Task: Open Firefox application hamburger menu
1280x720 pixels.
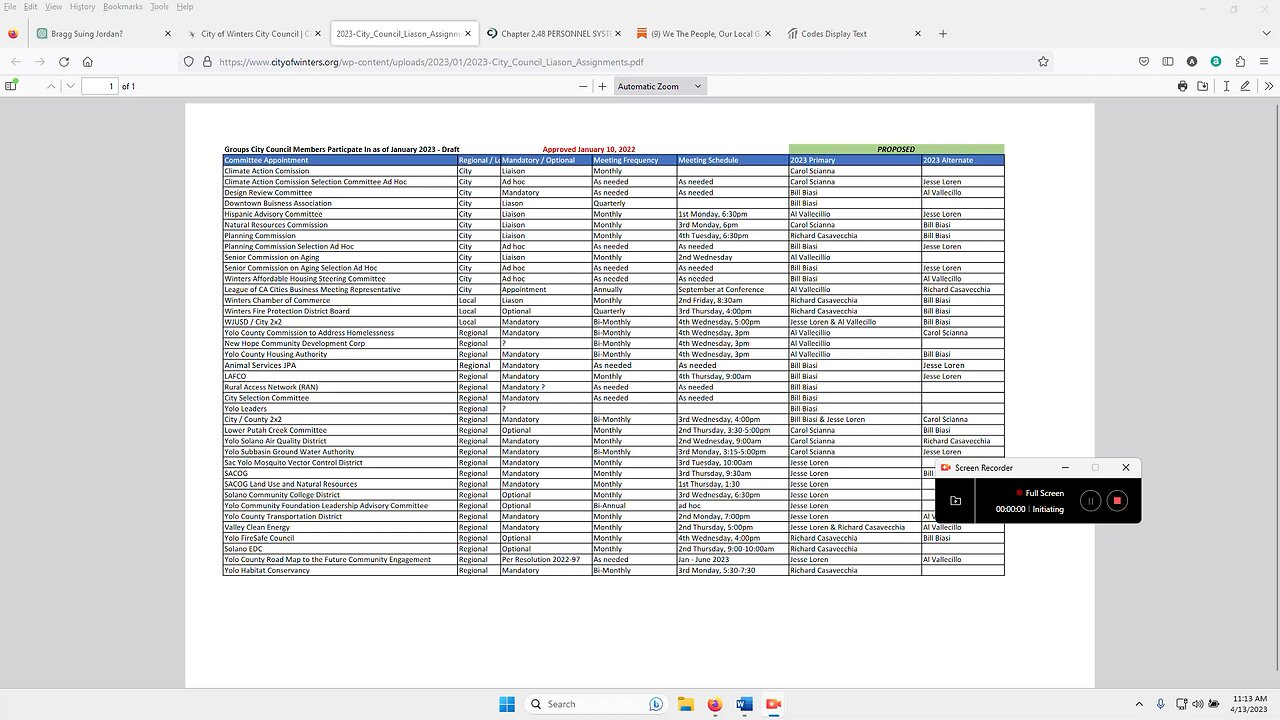Action: pyautogui.click(x=1264, y=61)
